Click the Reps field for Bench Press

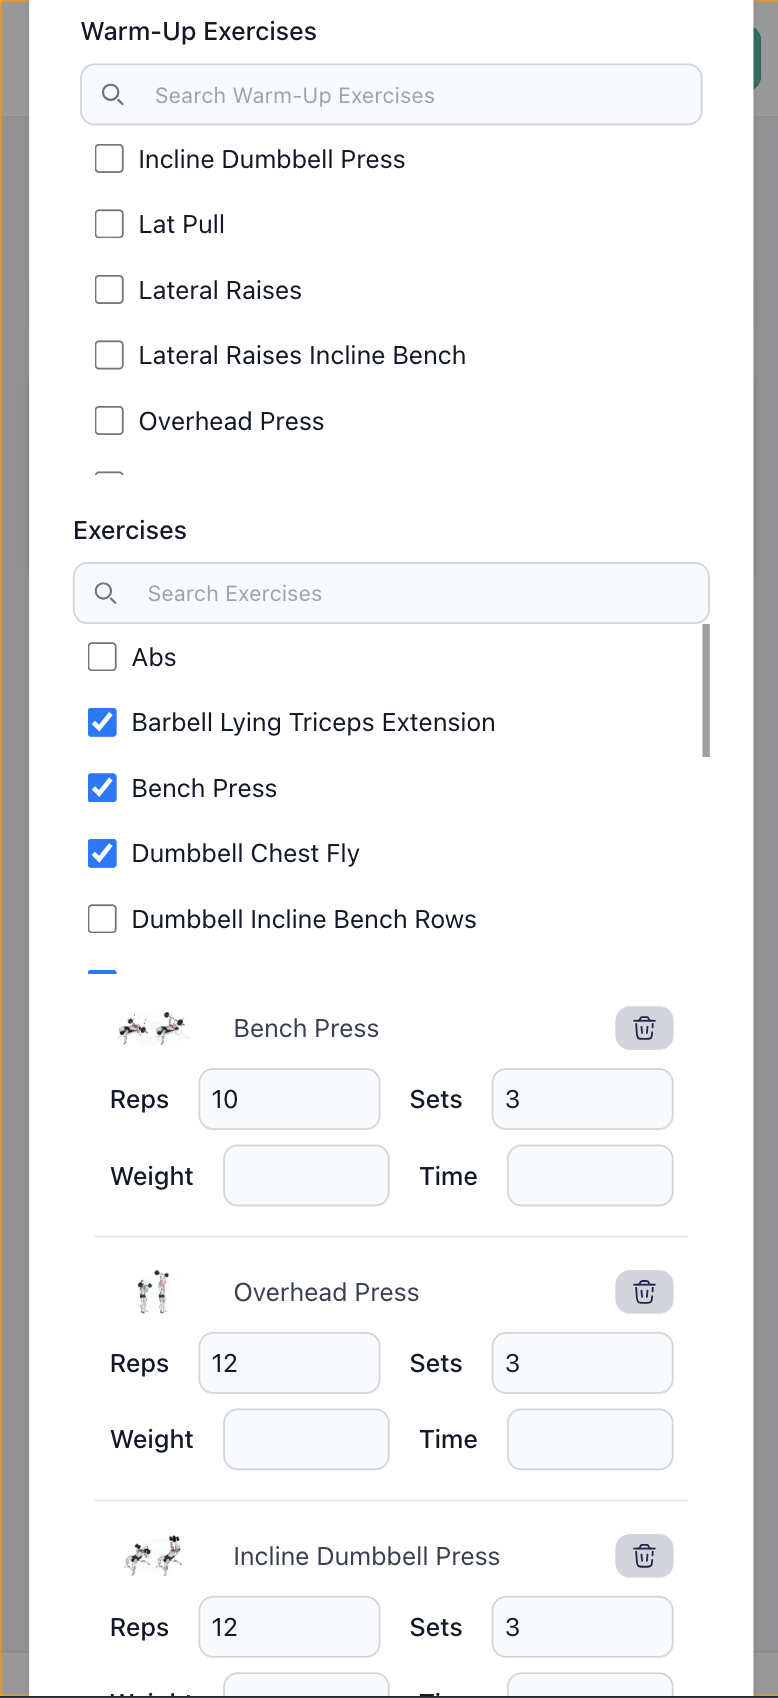click(x=289, y=1099)
